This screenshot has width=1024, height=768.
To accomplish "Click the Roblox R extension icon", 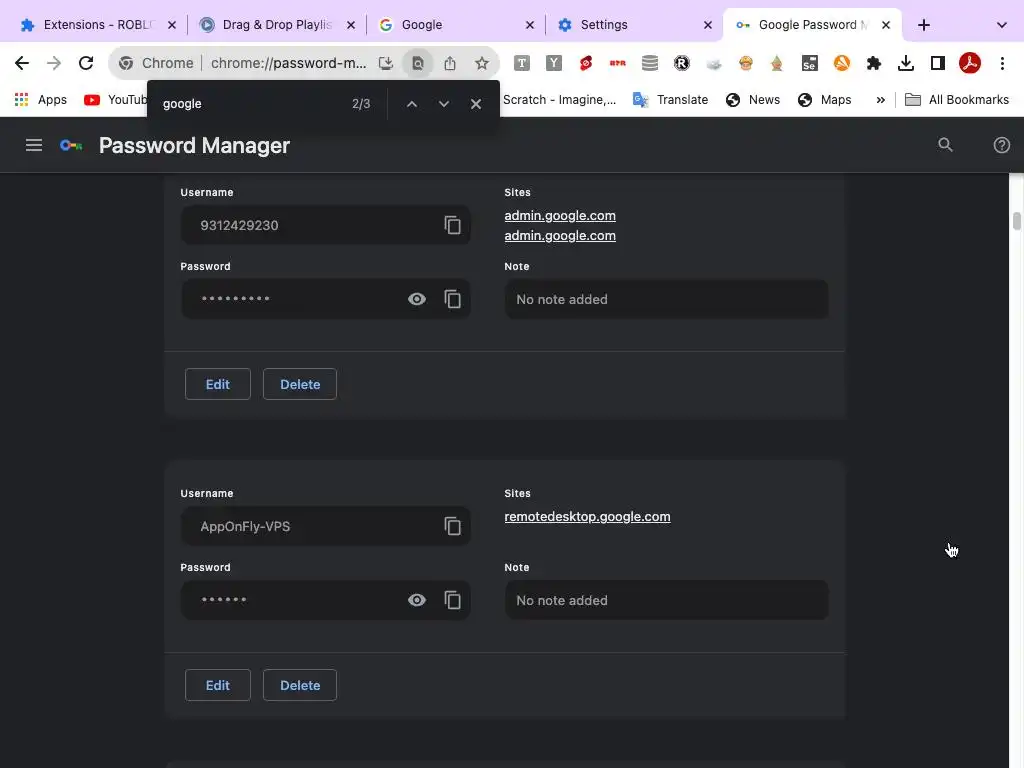I will tap(681, 63).
